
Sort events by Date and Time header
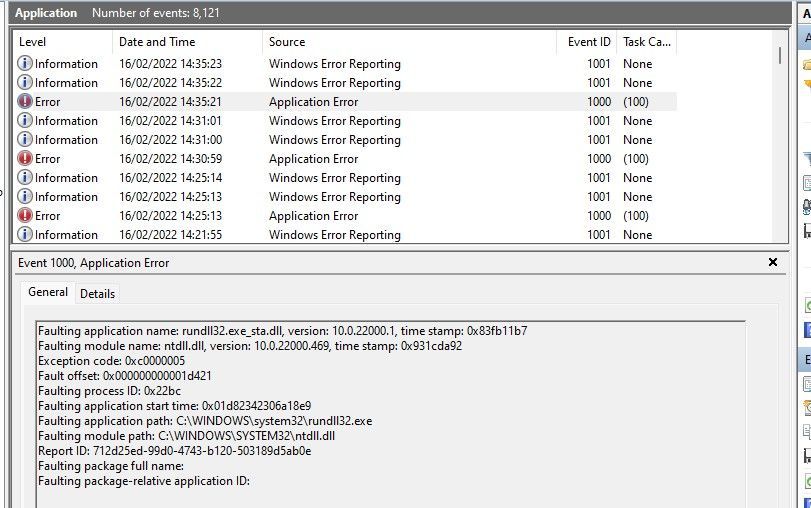[x=187, y=42]
